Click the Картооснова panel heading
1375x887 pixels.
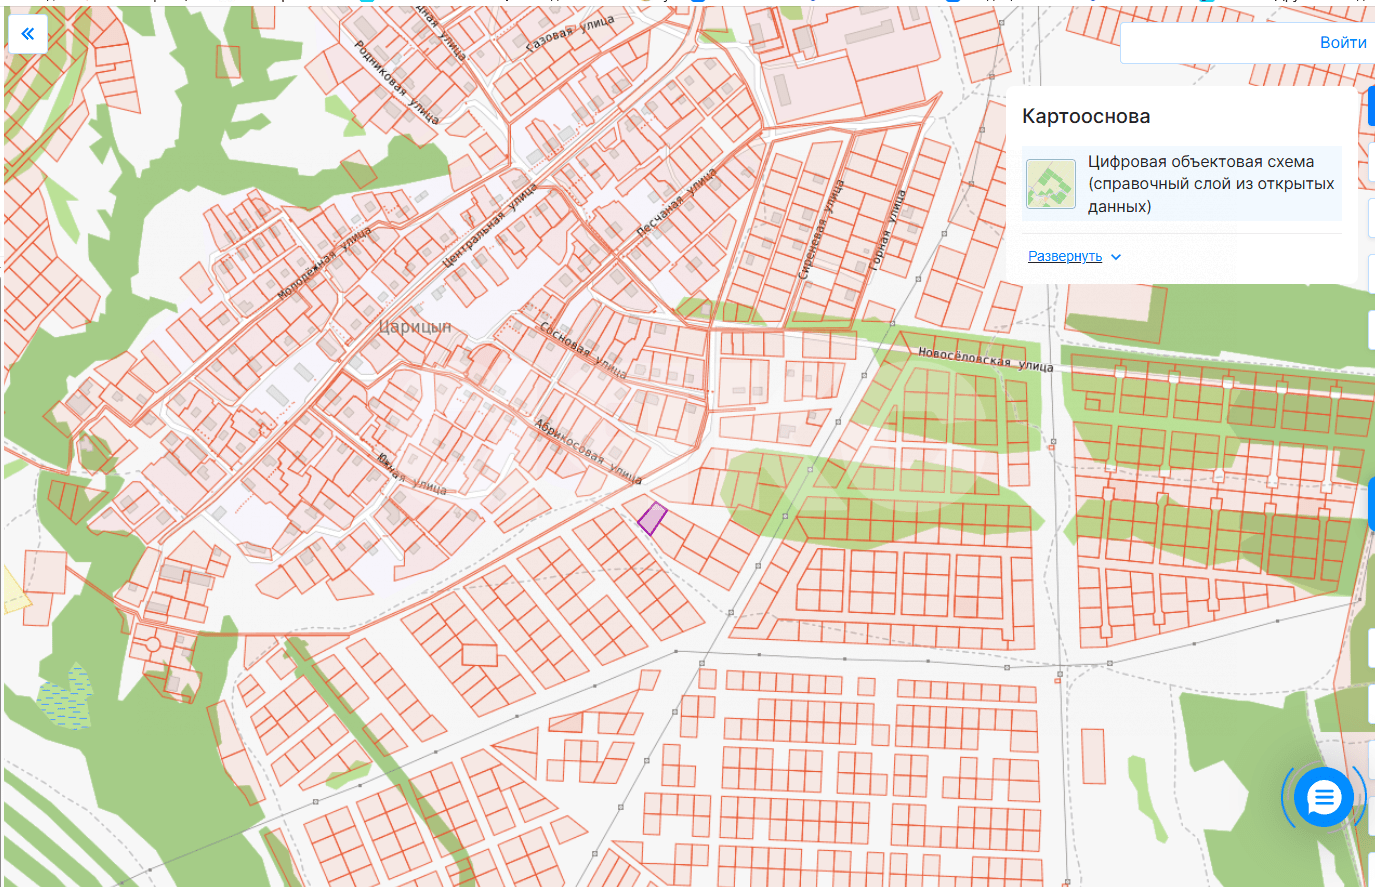point(1085,116)
